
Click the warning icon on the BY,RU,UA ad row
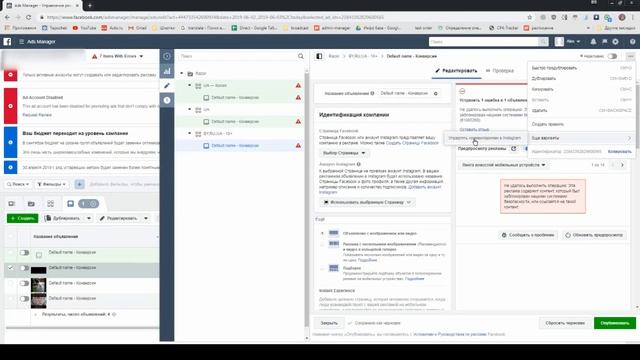[x=298, y=145]
